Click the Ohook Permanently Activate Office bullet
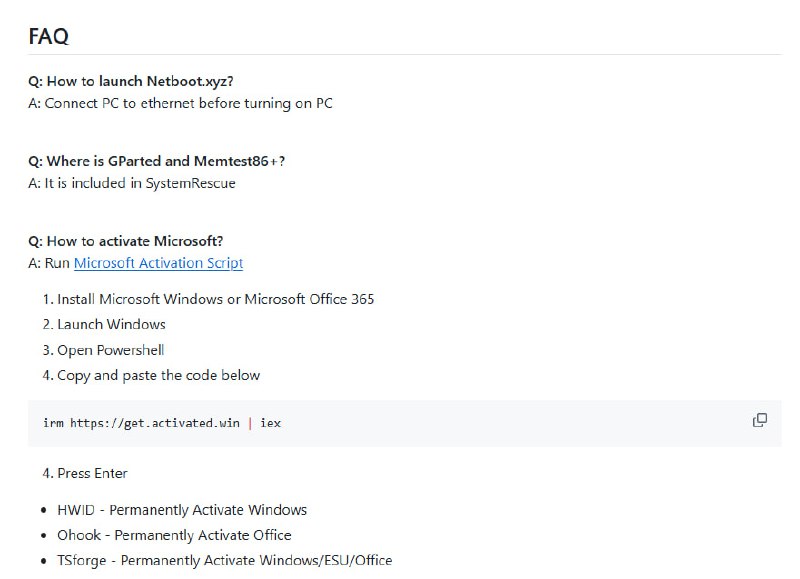This screenshot has height=579, width=800. coord(174,535)
